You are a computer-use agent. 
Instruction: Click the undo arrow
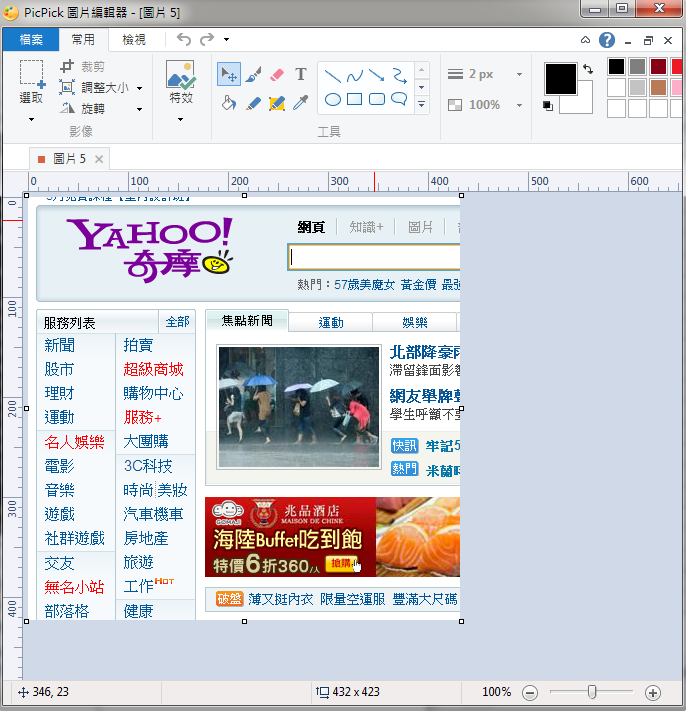click(x=184, y=39)
